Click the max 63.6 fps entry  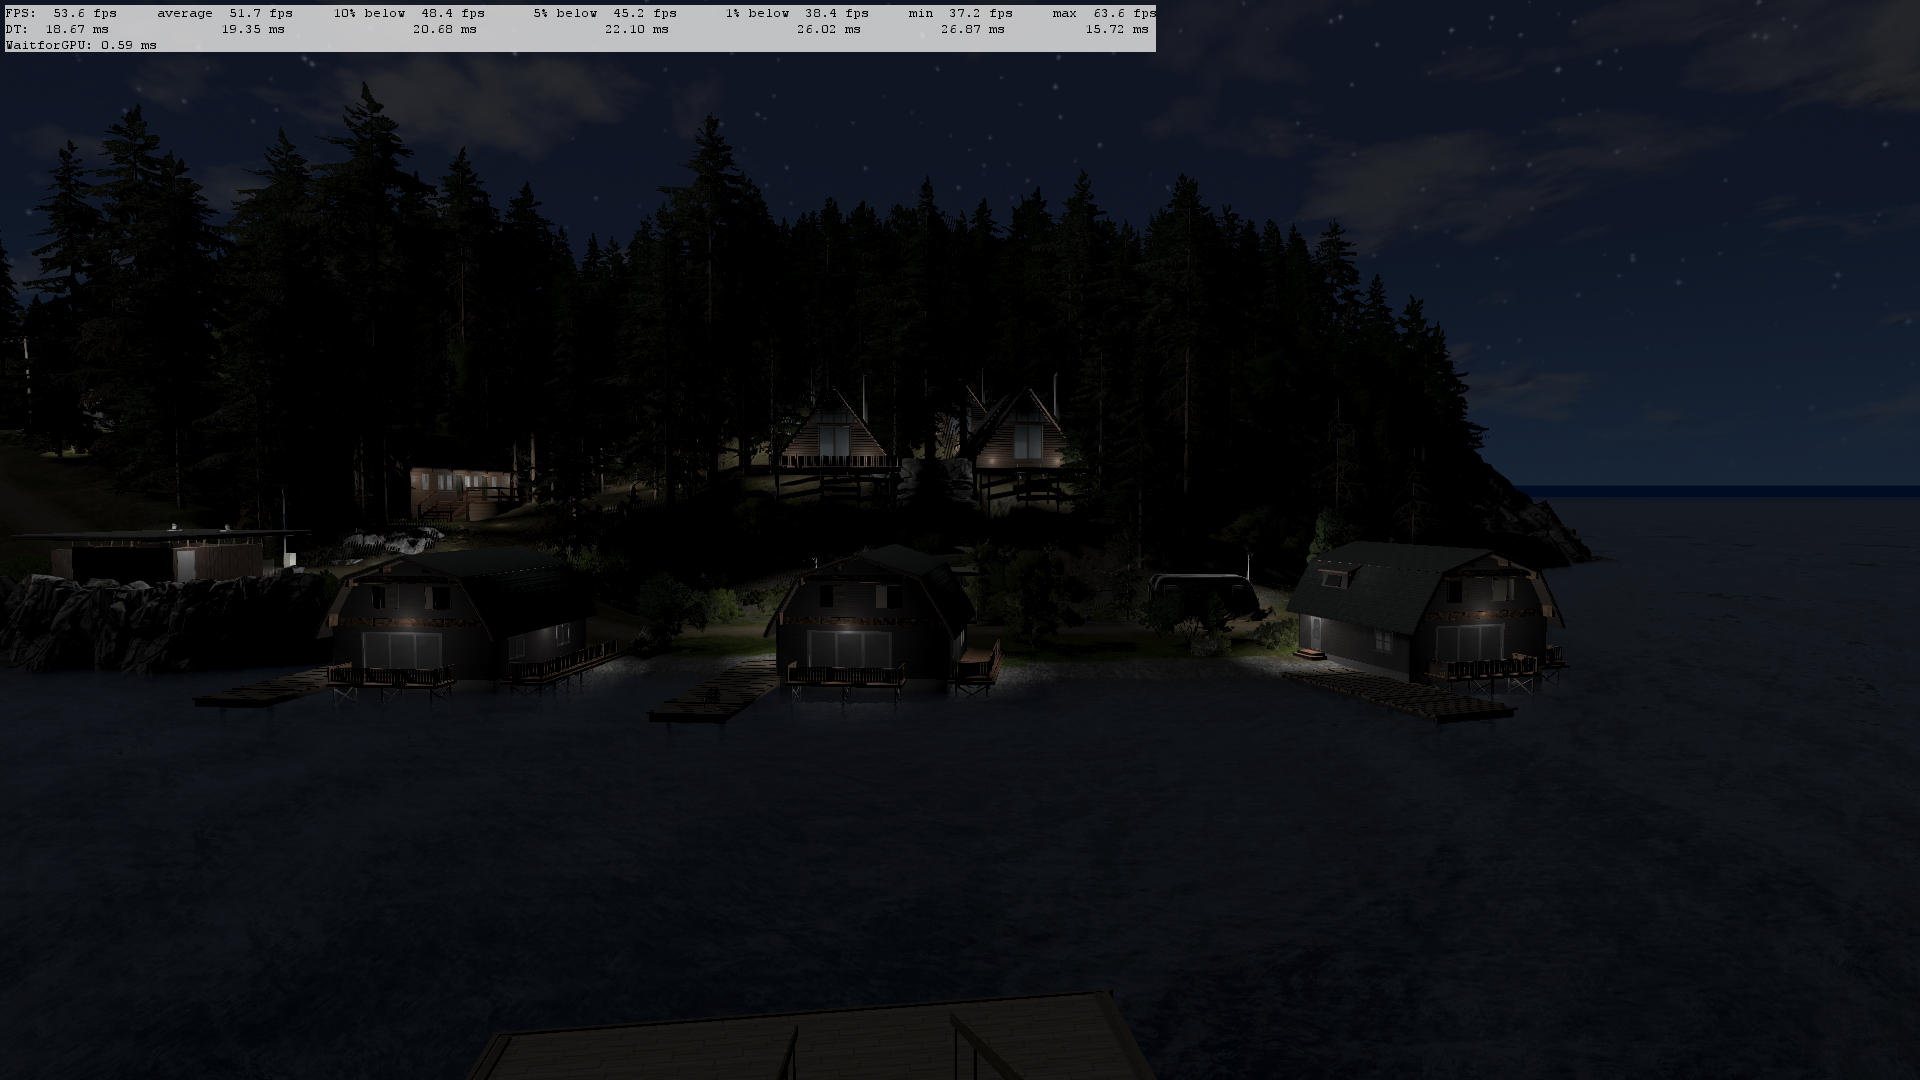[1104, 13]
